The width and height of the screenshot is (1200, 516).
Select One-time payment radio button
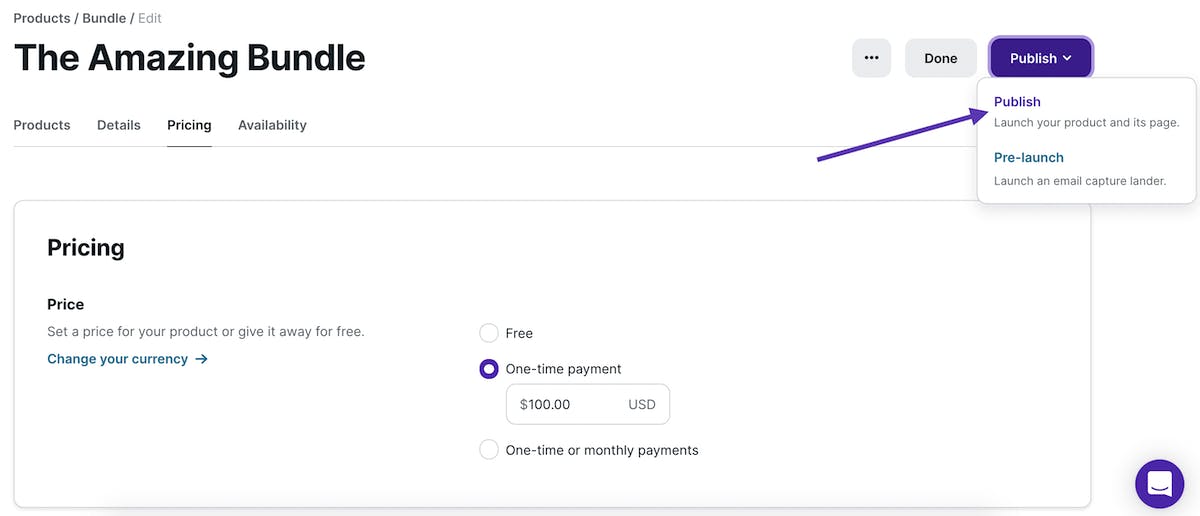pos(489,369)
